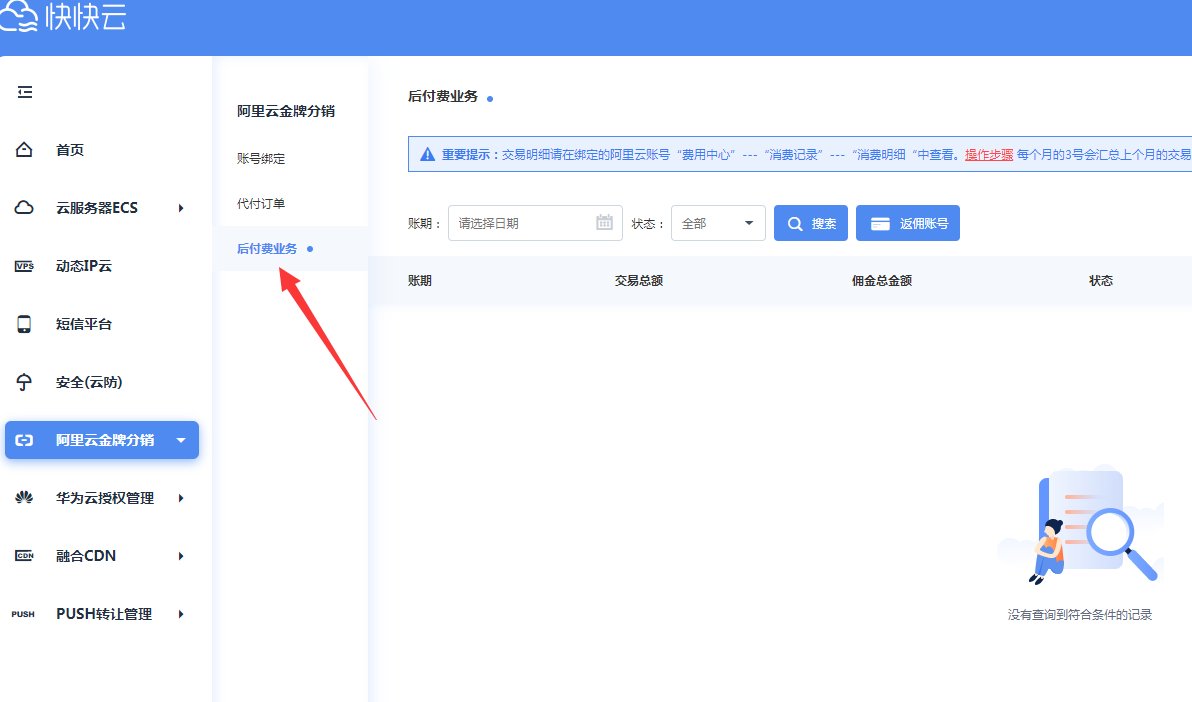Click the 返佣账号 button
1192x702 pixels.
907,223
